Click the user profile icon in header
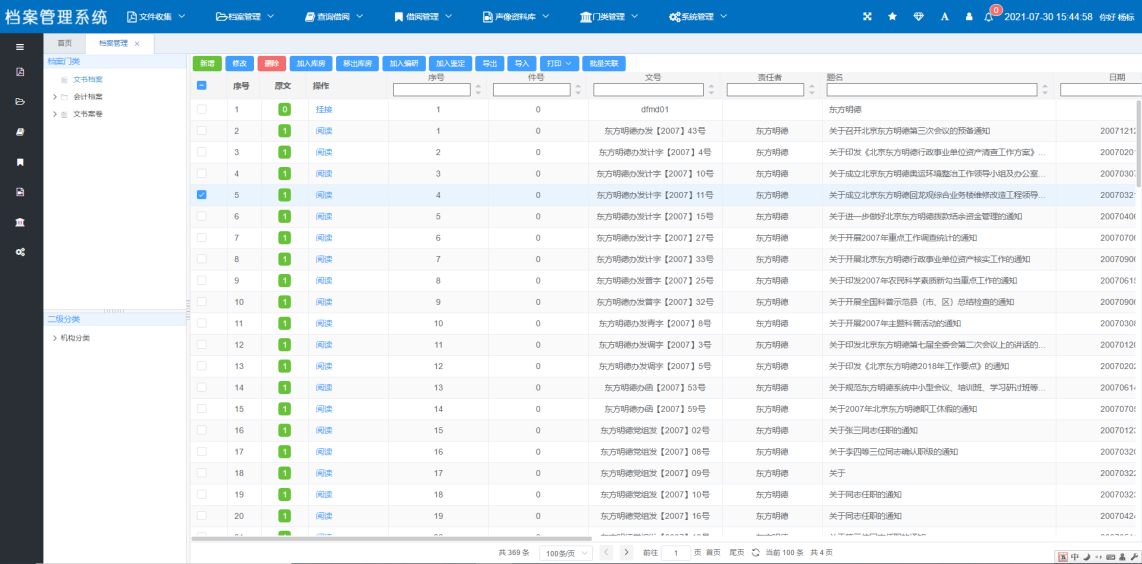 [x=968, y=17]
